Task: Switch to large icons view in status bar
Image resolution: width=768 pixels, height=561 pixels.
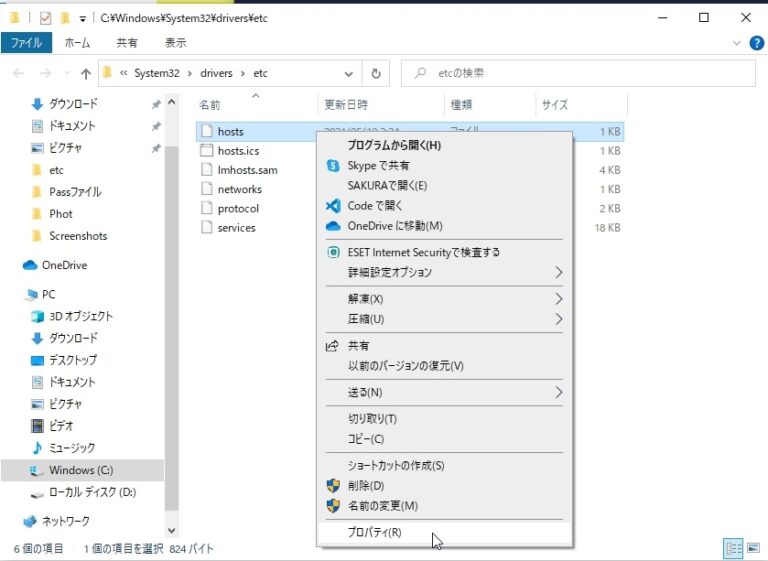Action: (752, 548)
